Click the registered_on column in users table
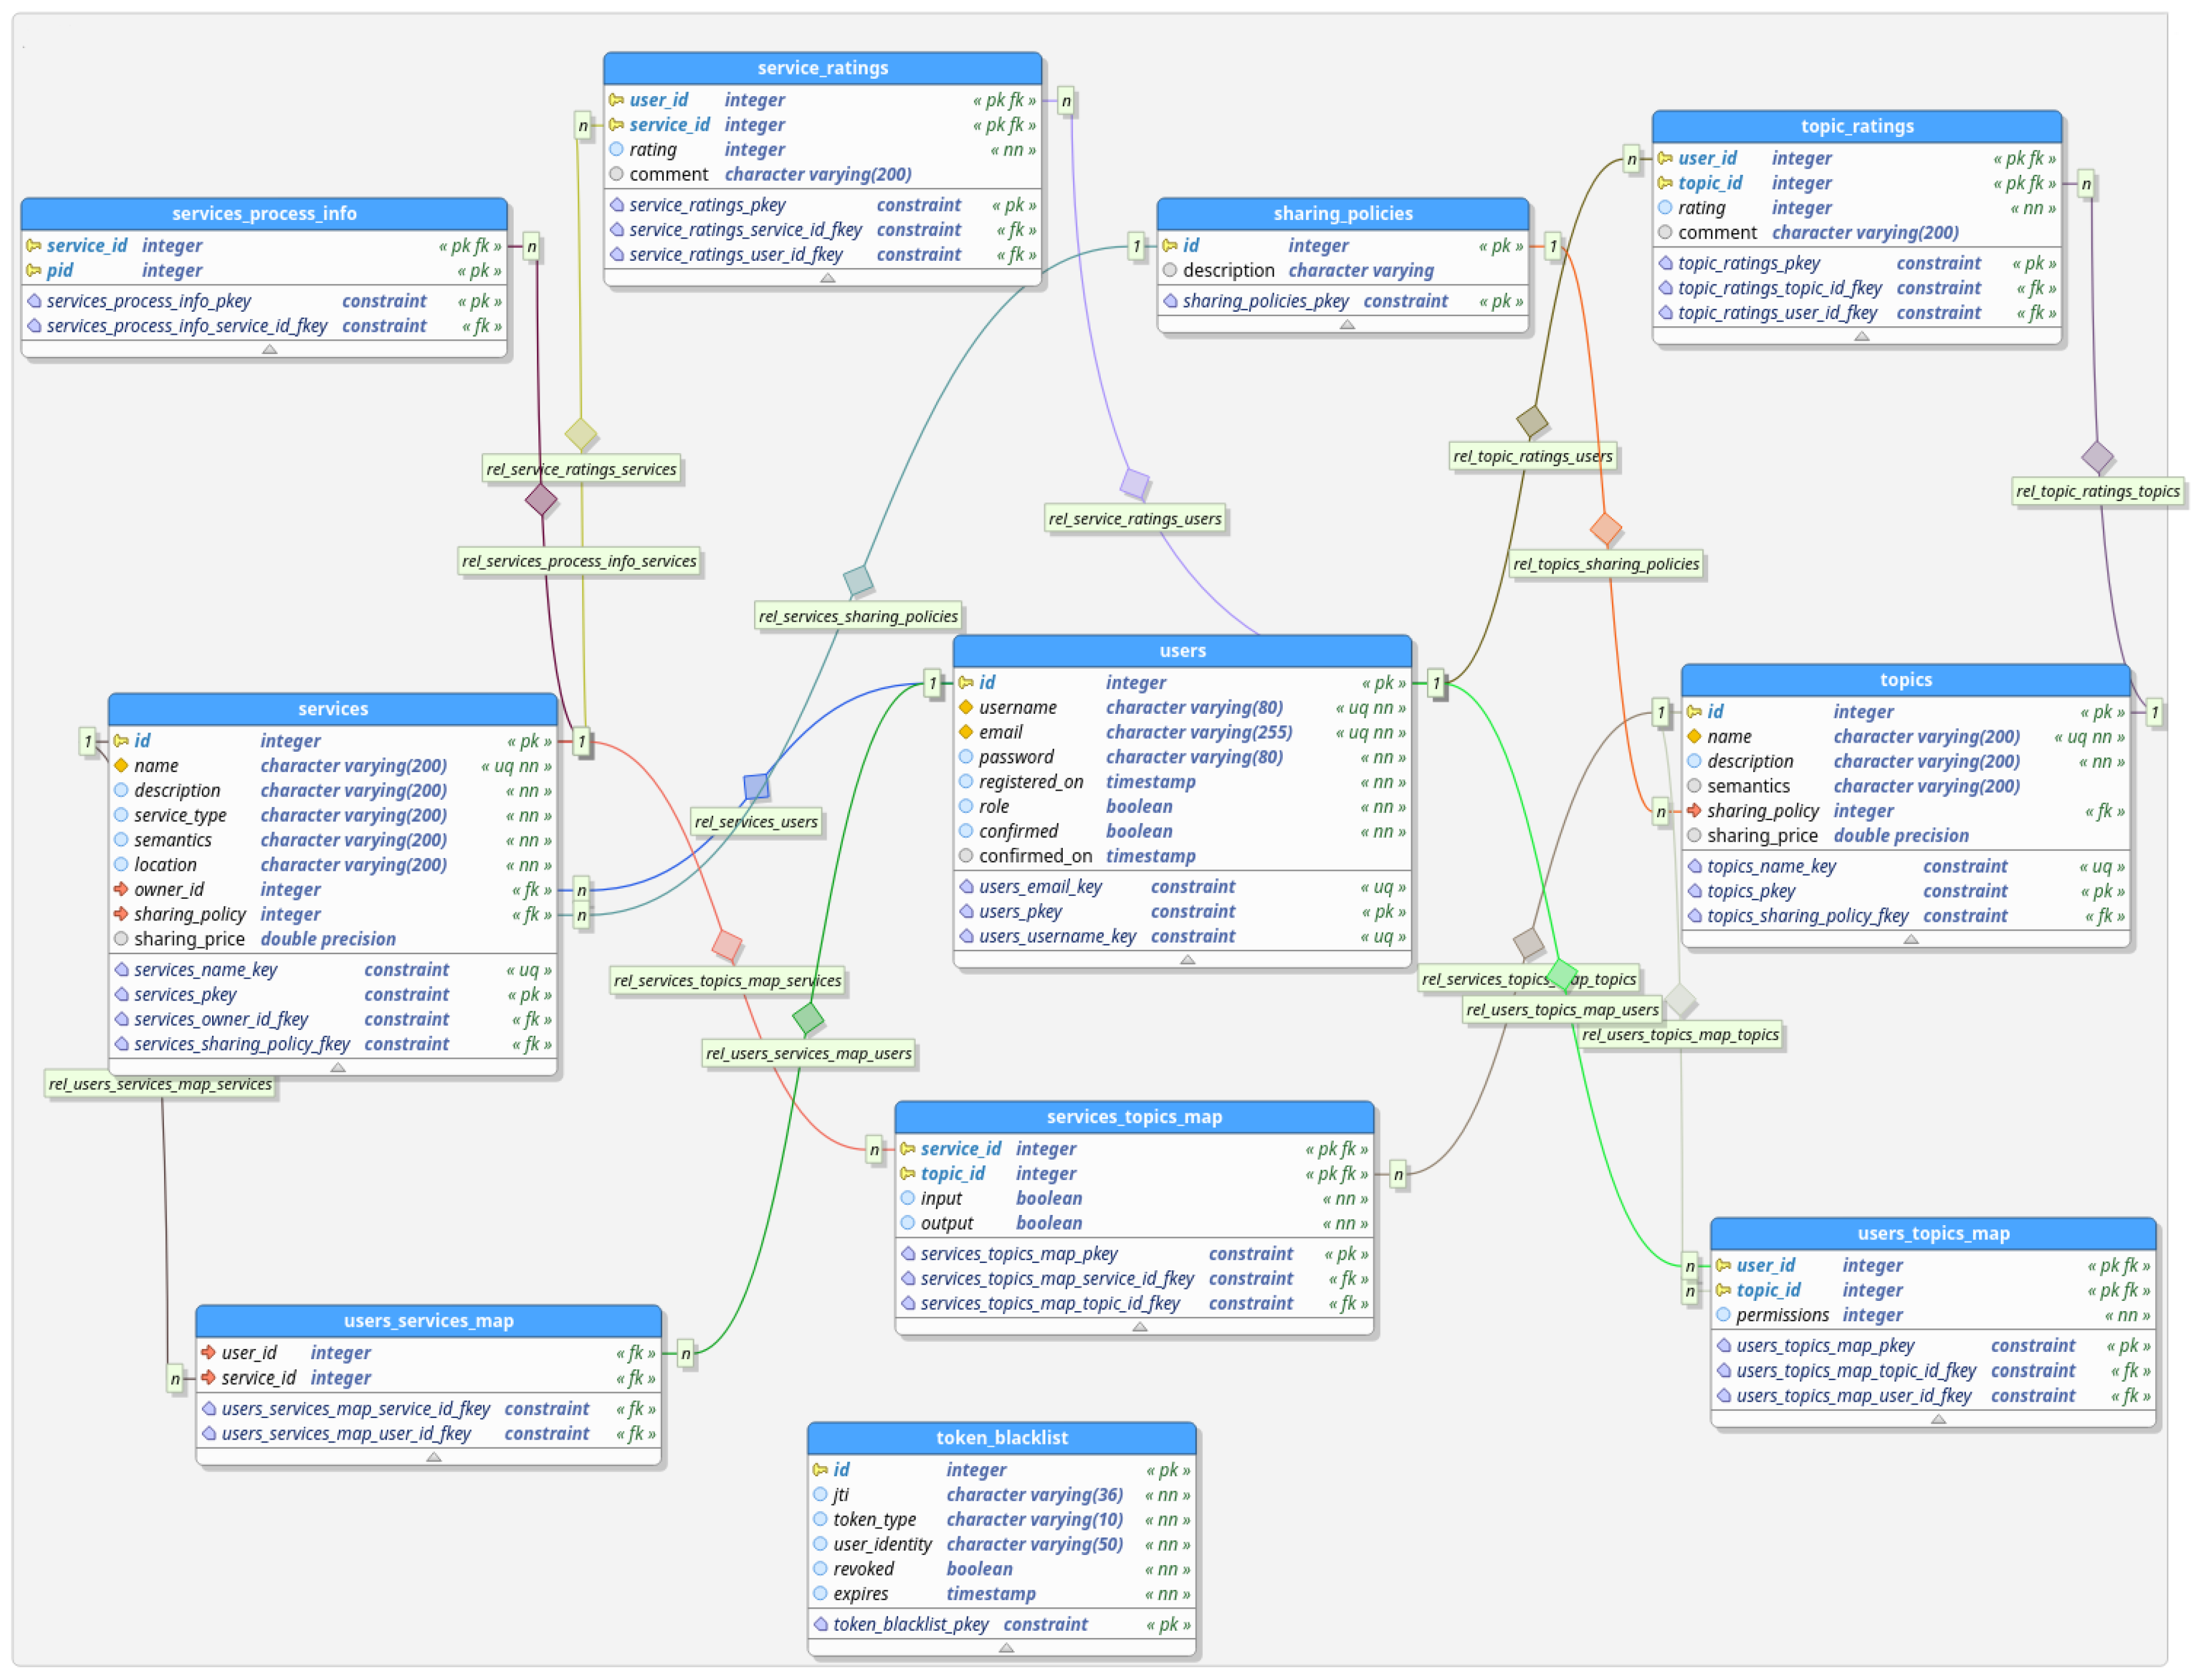 pos(1182,782)
